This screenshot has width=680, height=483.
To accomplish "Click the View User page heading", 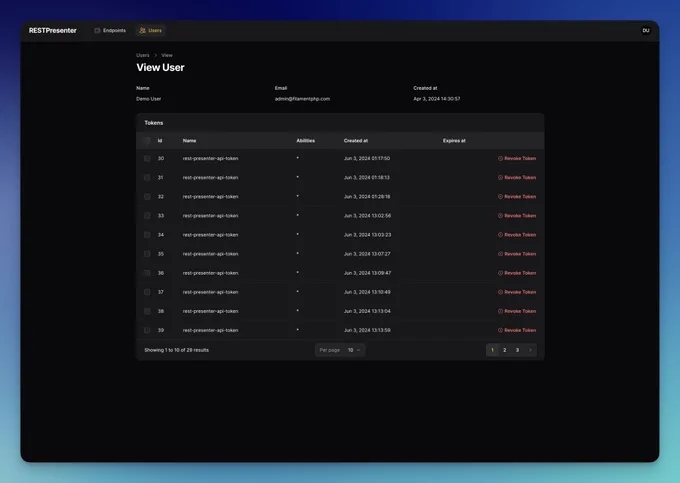I will coord(160,67).
